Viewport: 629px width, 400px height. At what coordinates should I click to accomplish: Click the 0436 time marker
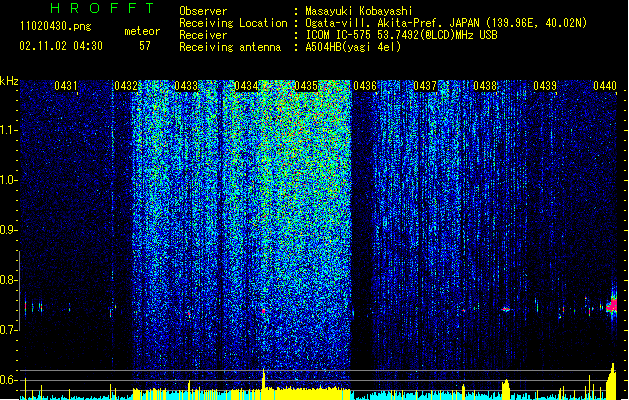tap(365, 86)
